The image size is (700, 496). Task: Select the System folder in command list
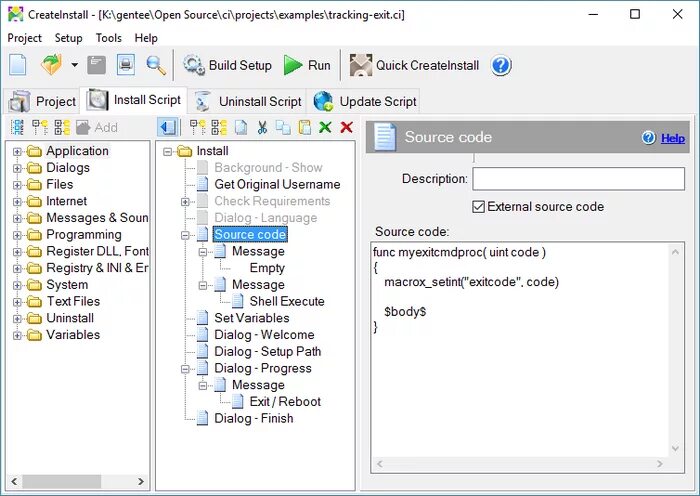(x=67, y=285)
